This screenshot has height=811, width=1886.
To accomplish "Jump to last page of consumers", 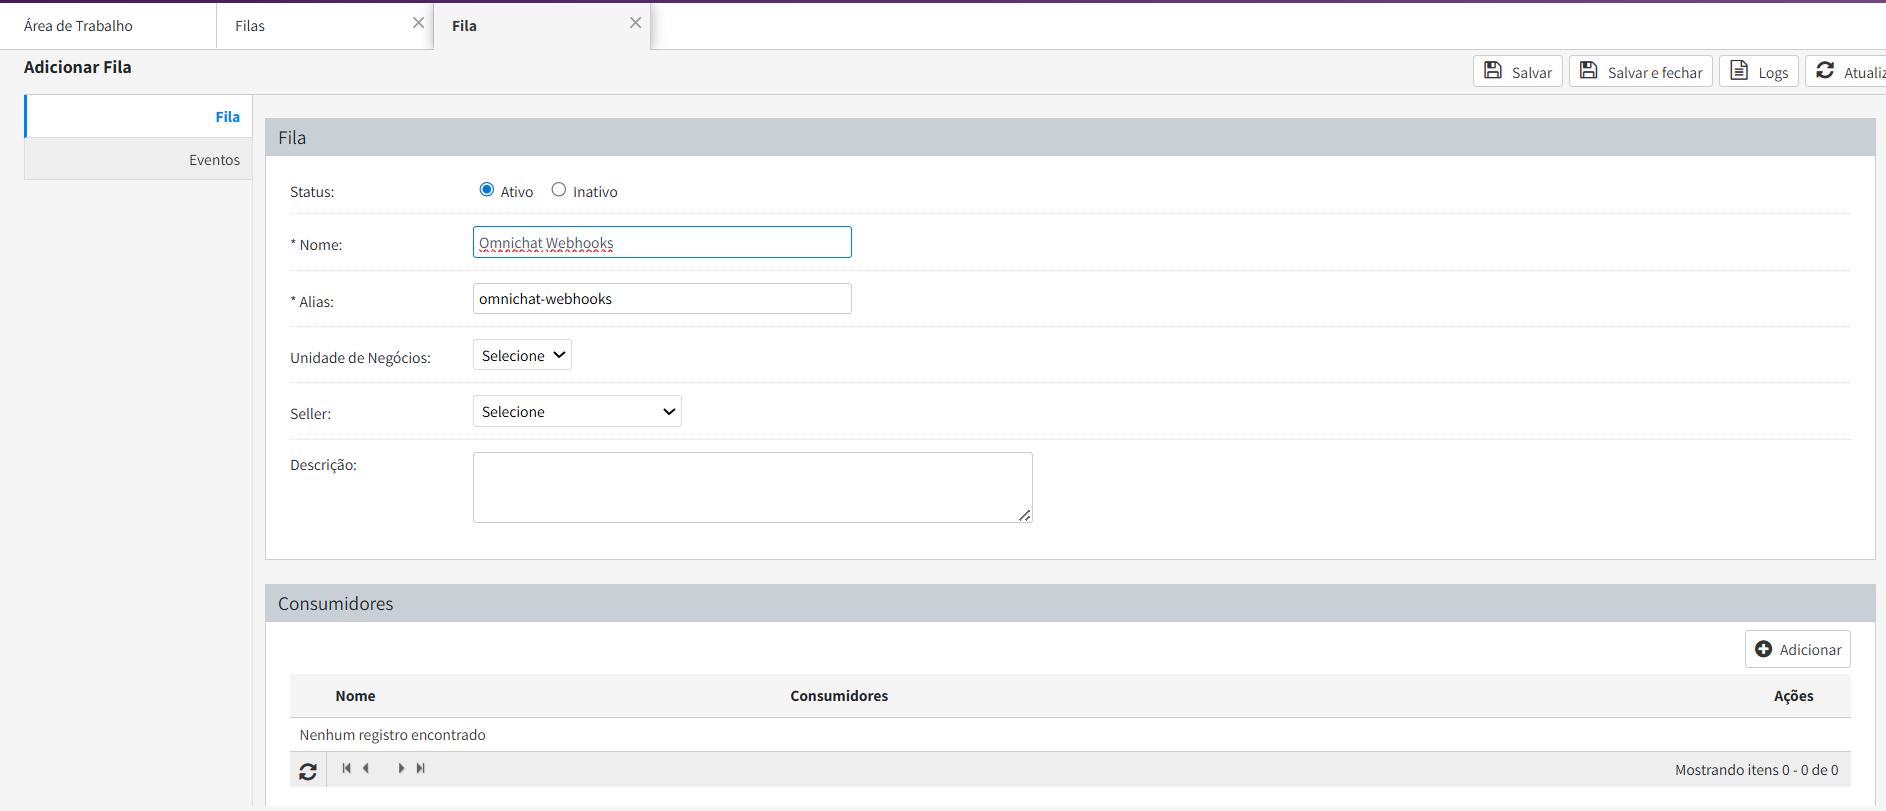I will click(421, 768).
